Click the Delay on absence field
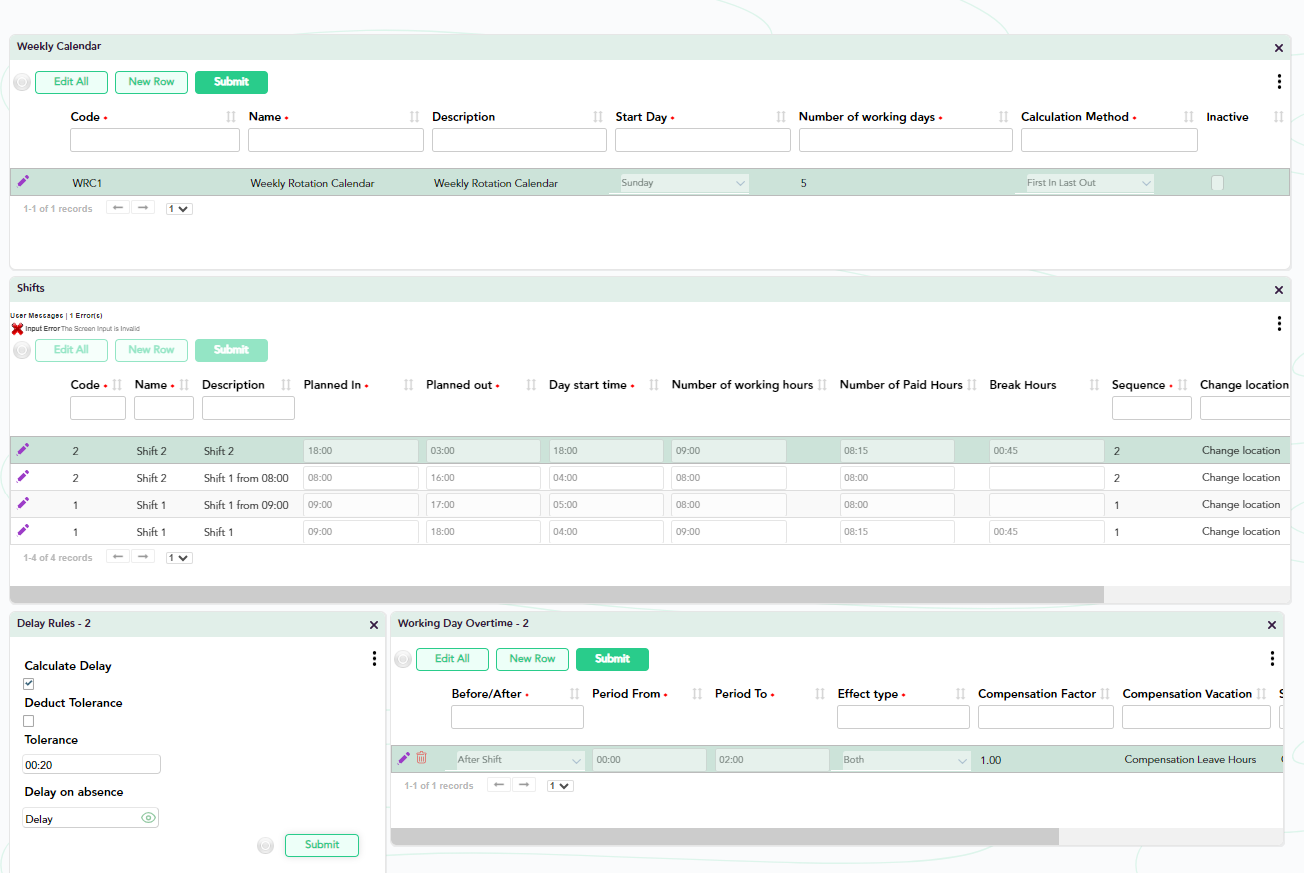This screenshot has height=873, width=1304. tap(91, 819)
